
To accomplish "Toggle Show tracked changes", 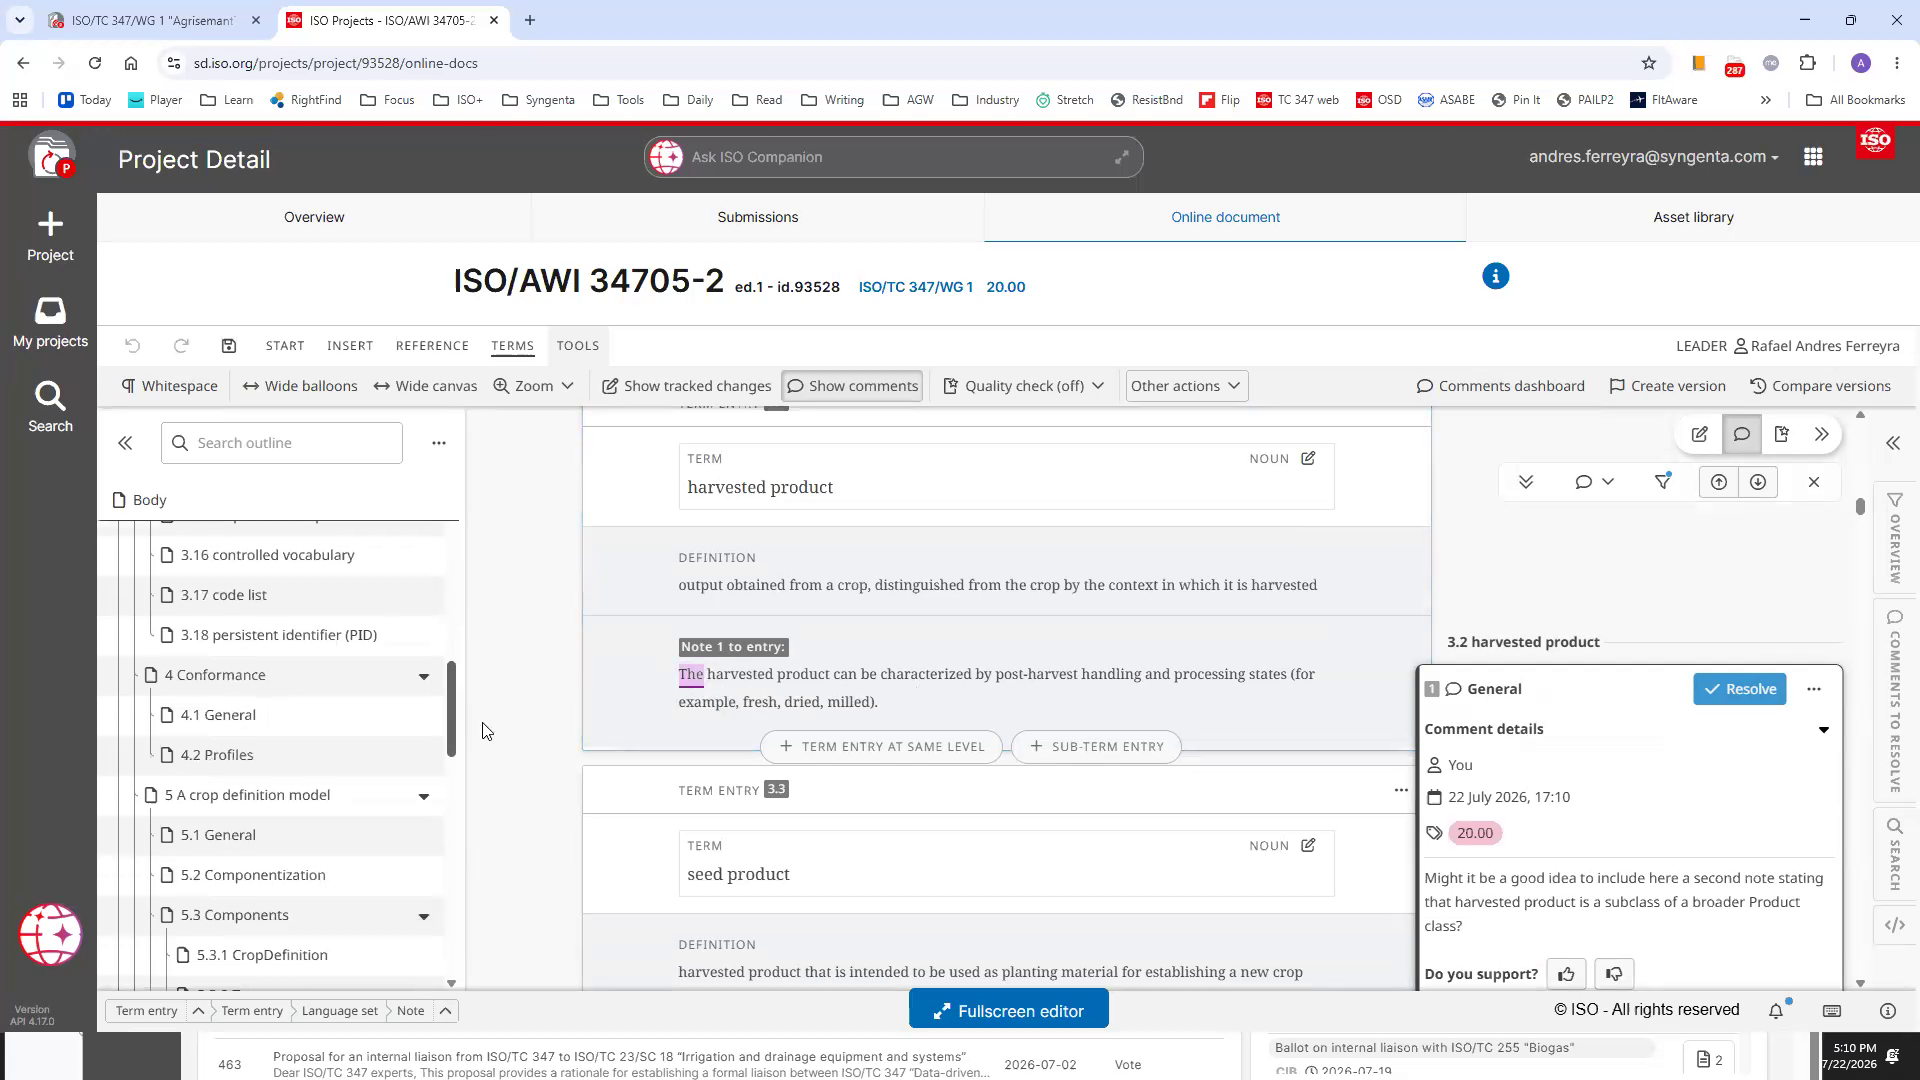I will (x=686, y=386).
